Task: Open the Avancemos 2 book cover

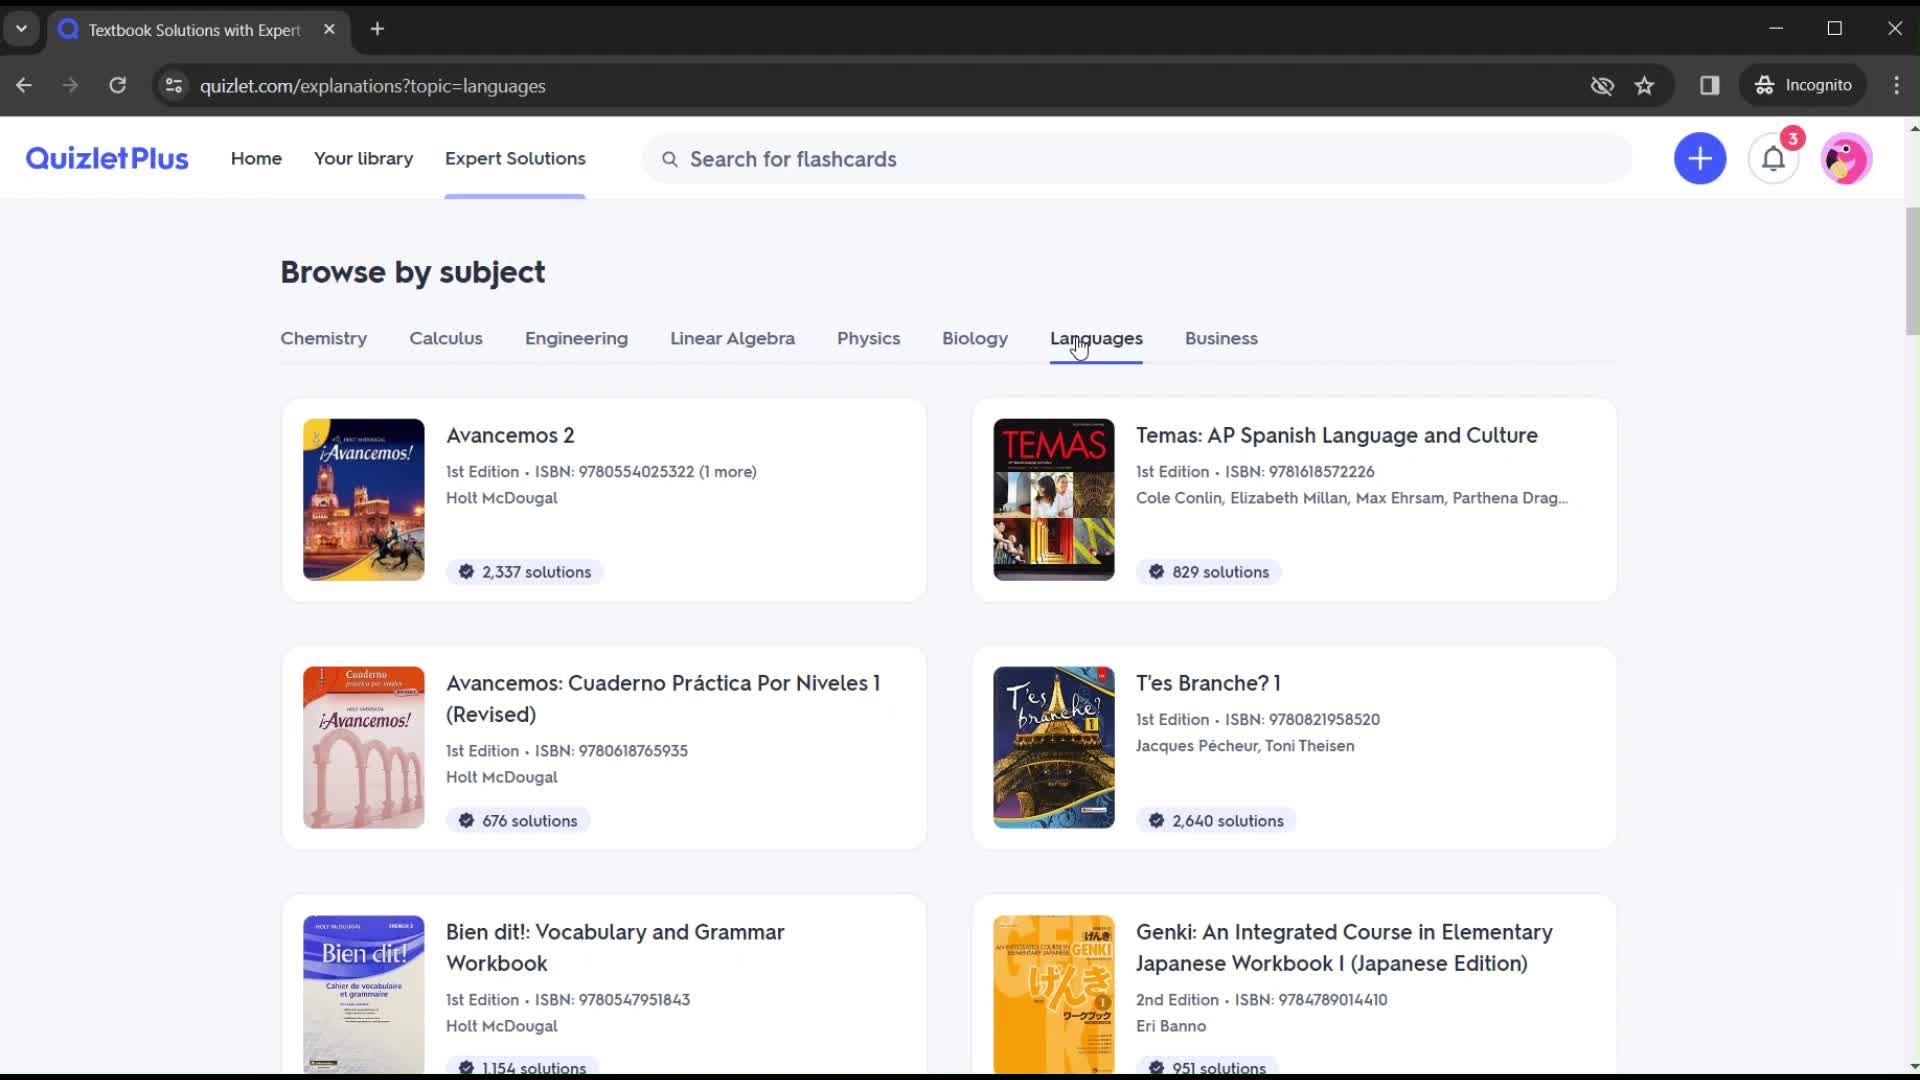Action: pos(364,499)
